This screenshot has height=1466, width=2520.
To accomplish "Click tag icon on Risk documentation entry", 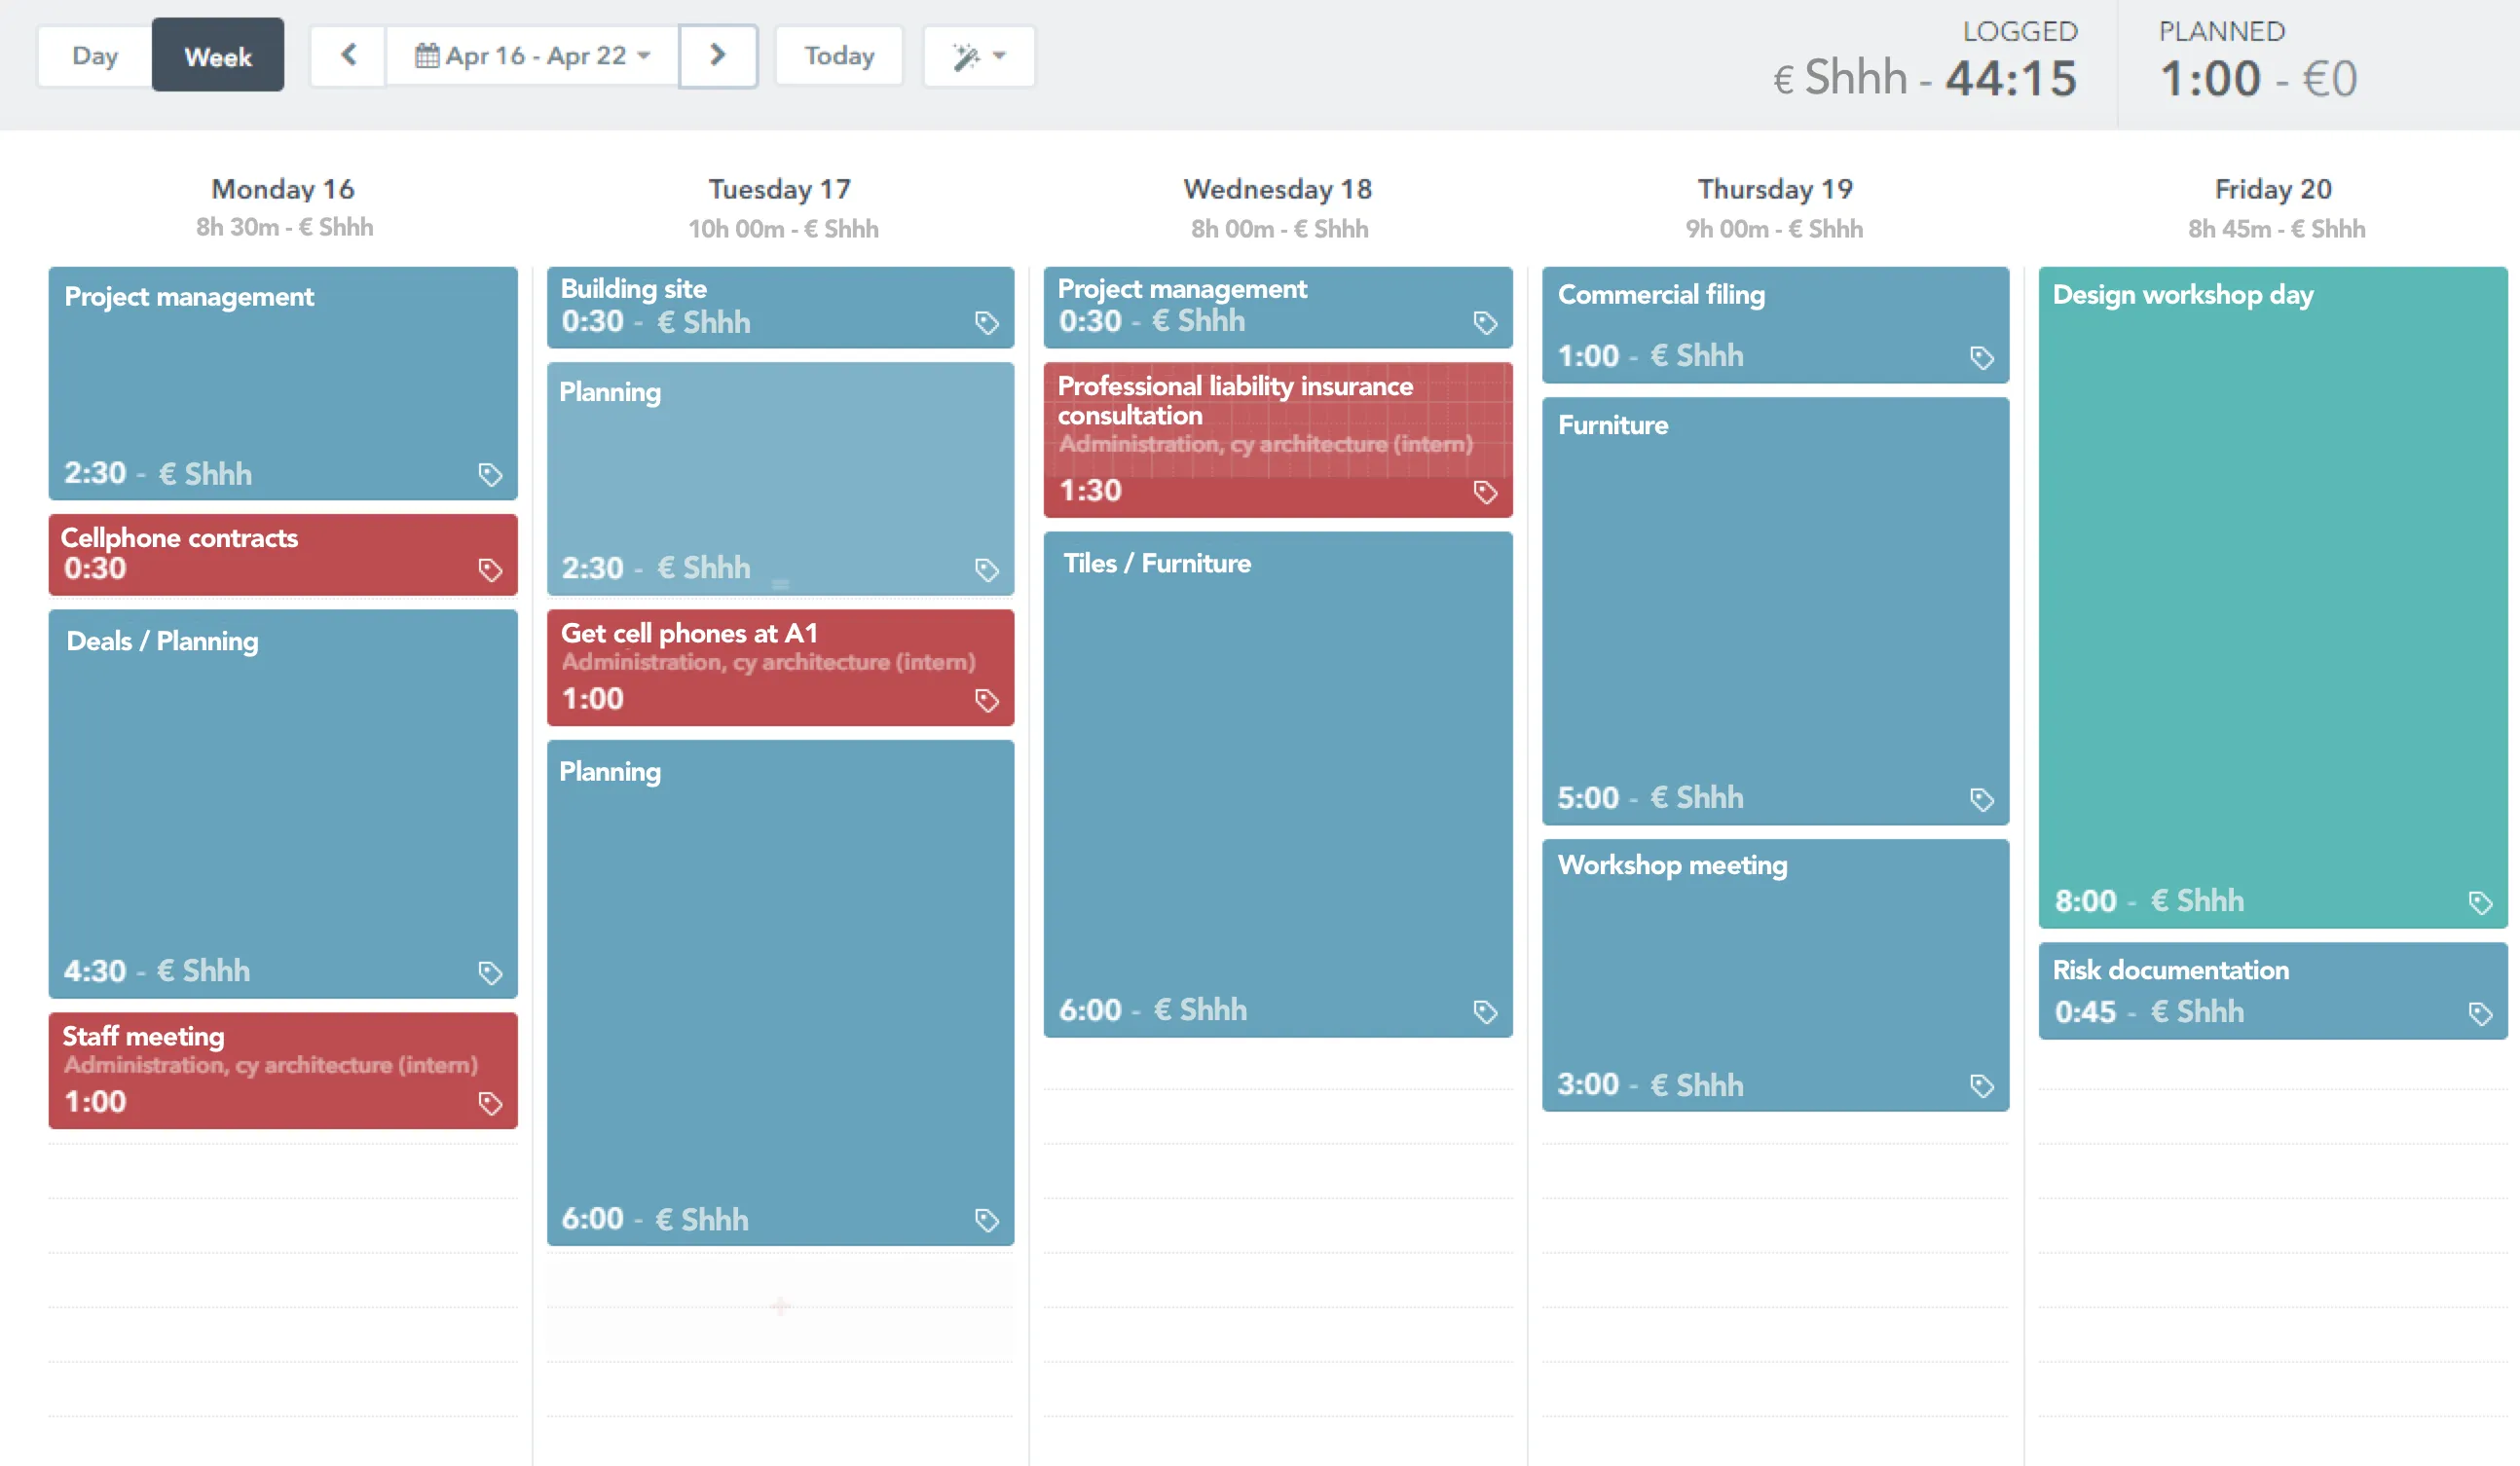I will point(2479,1013).
